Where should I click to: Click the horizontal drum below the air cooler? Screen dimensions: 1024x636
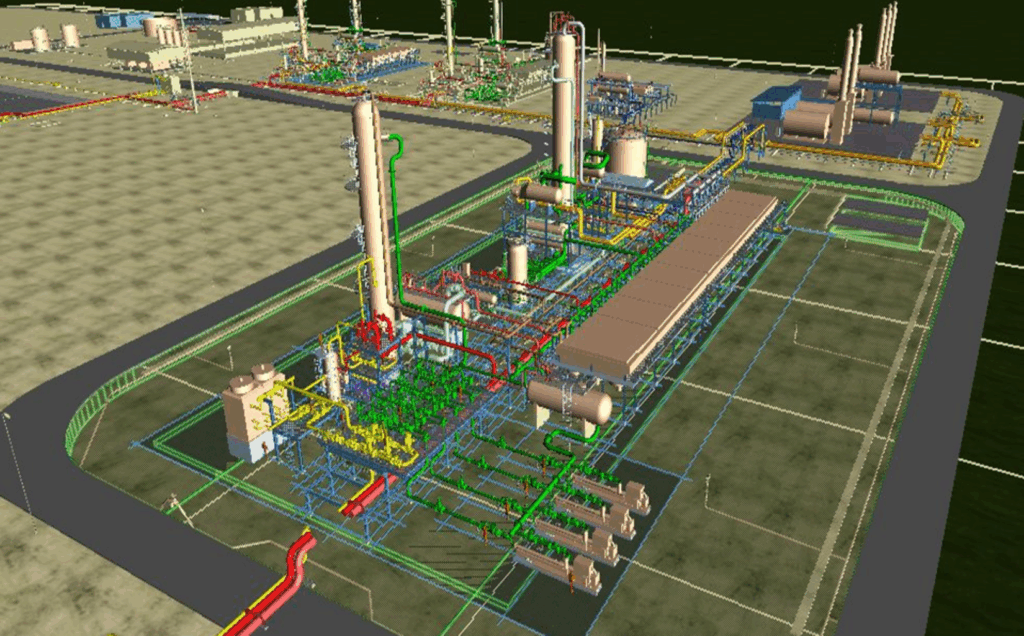tap(570, 401)
